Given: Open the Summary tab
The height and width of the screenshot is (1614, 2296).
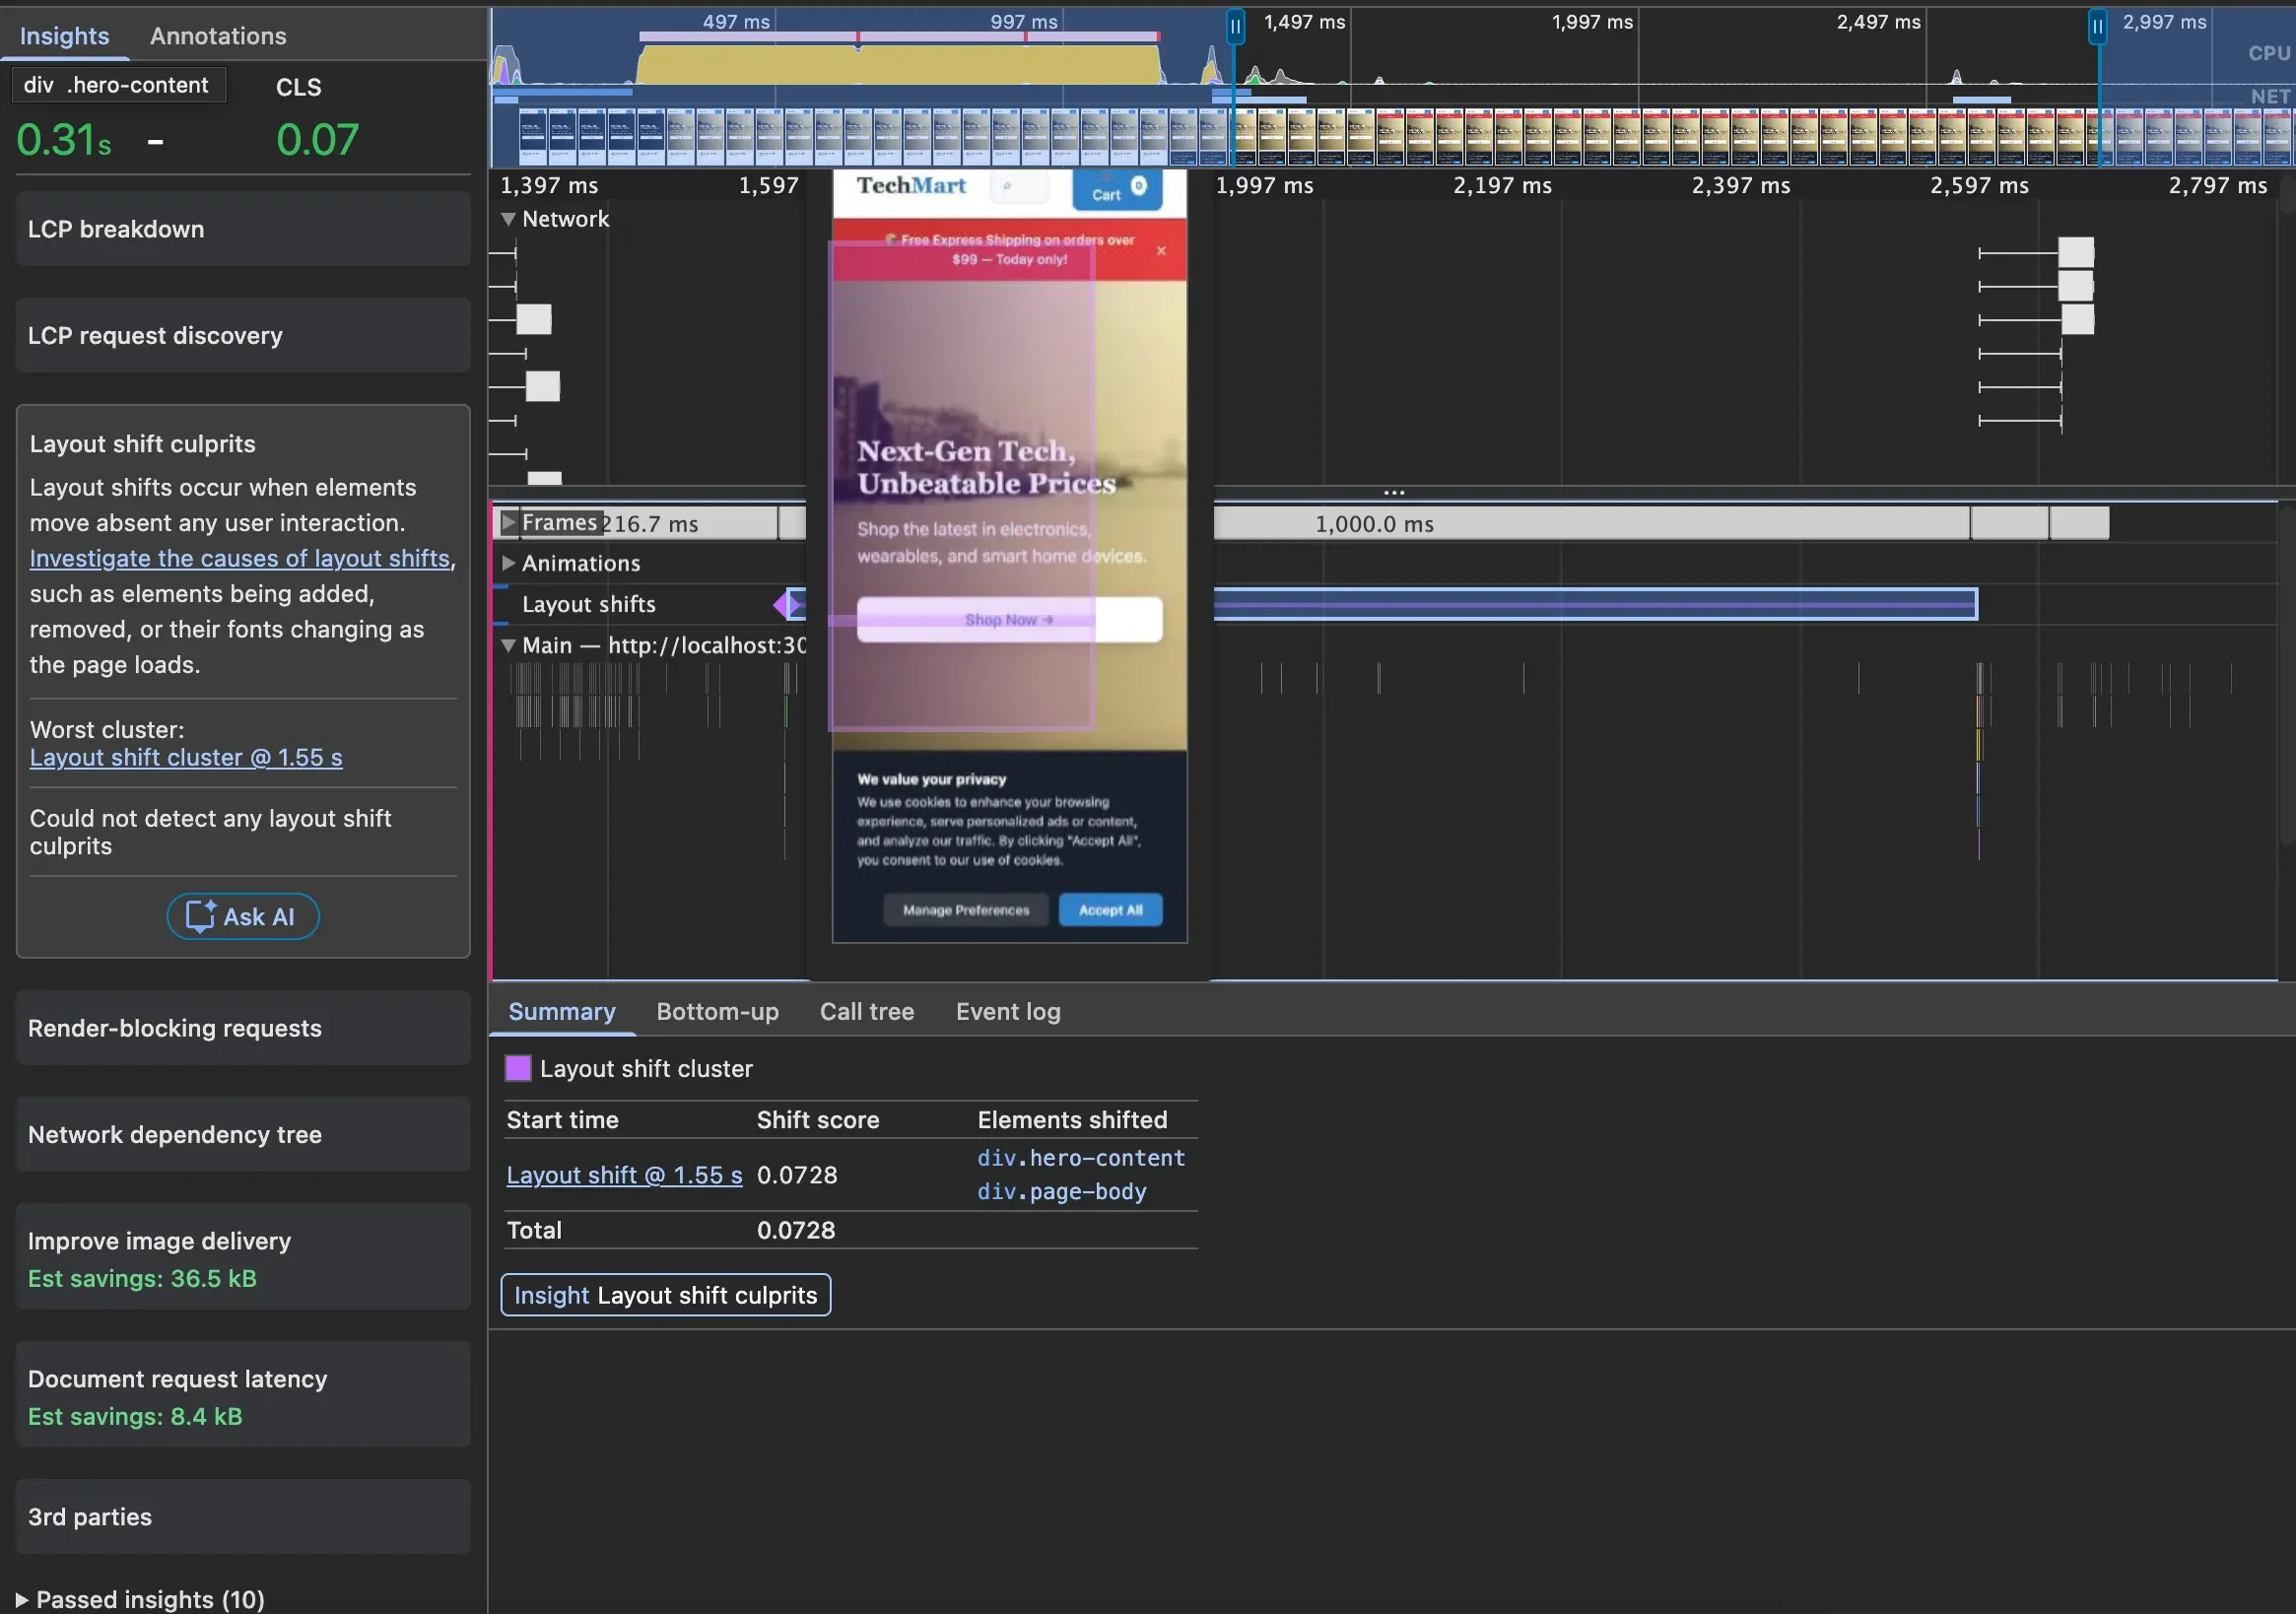Looking at the screenshot, I should tap(562, 1011).
